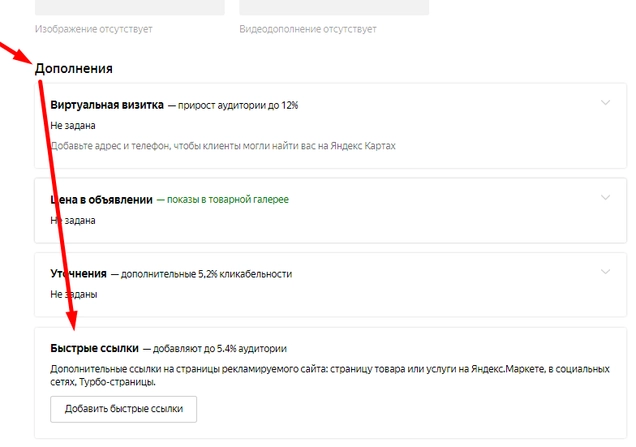
Task: Click Не задана status under Цена в объявлении
Action: (73, 221)
